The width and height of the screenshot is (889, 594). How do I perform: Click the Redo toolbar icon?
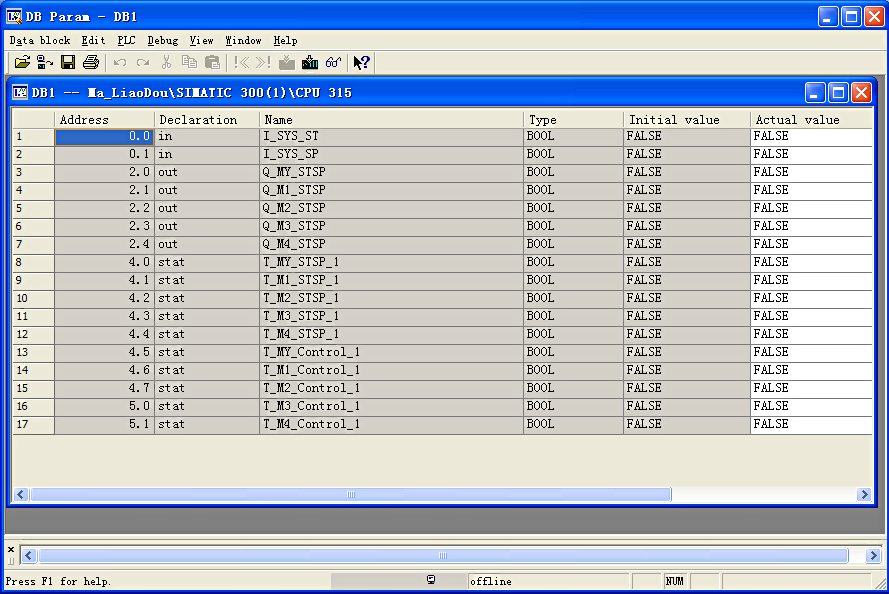pyautogui.click(x=143, y=62)
